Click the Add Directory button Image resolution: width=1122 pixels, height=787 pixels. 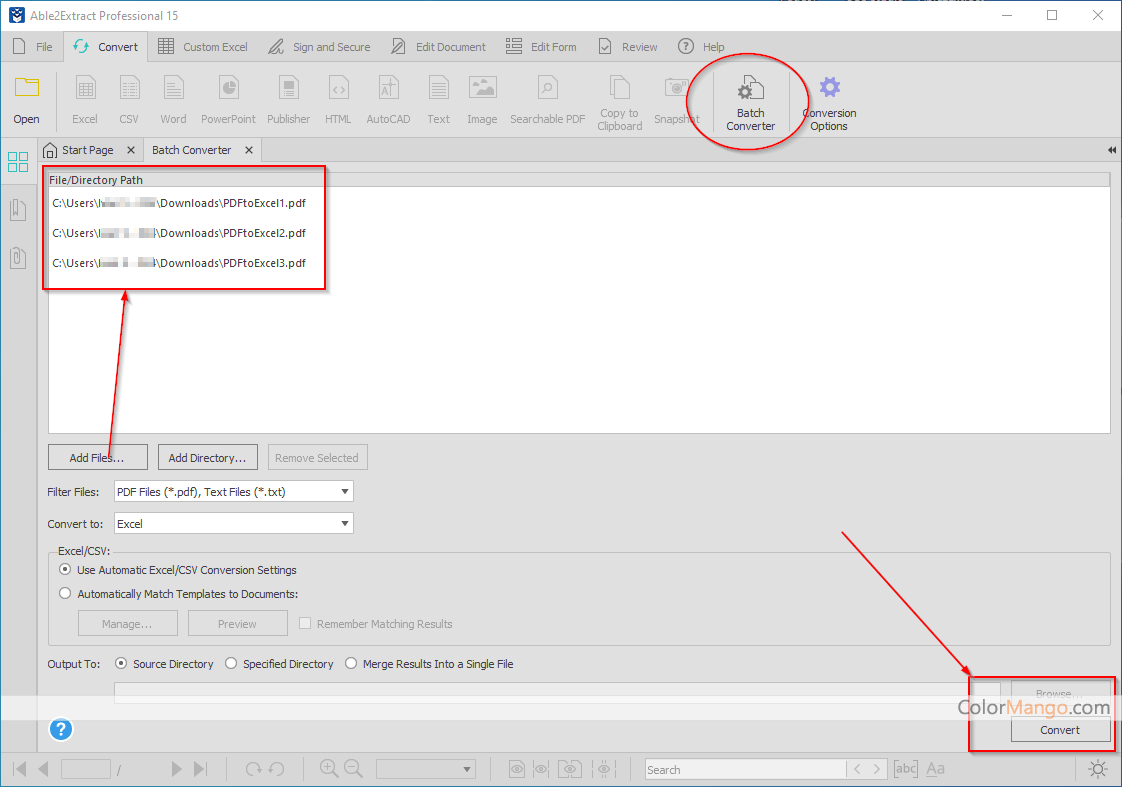[208, 458]
